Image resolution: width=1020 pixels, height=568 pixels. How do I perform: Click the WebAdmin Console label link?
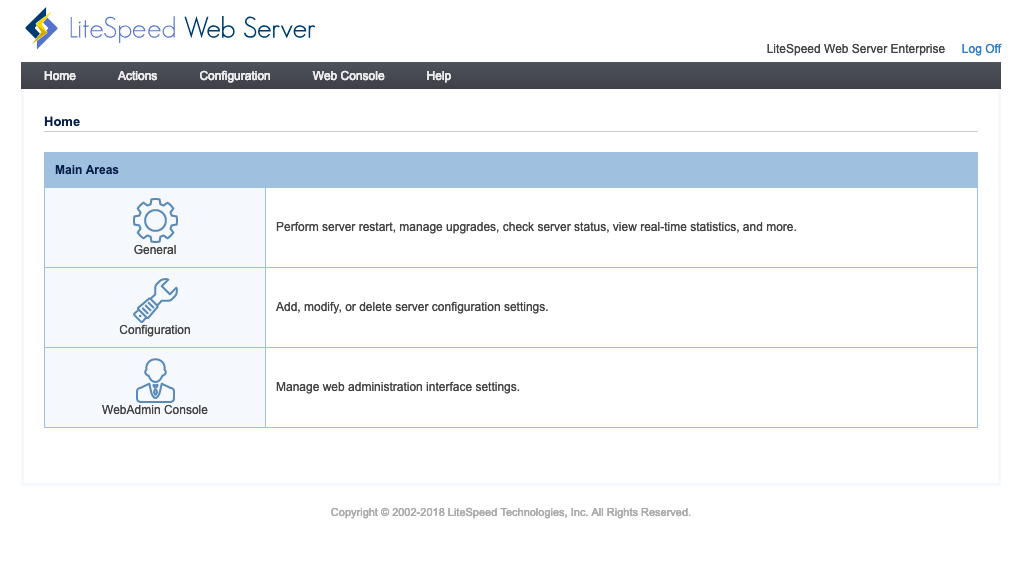[155, 410]
